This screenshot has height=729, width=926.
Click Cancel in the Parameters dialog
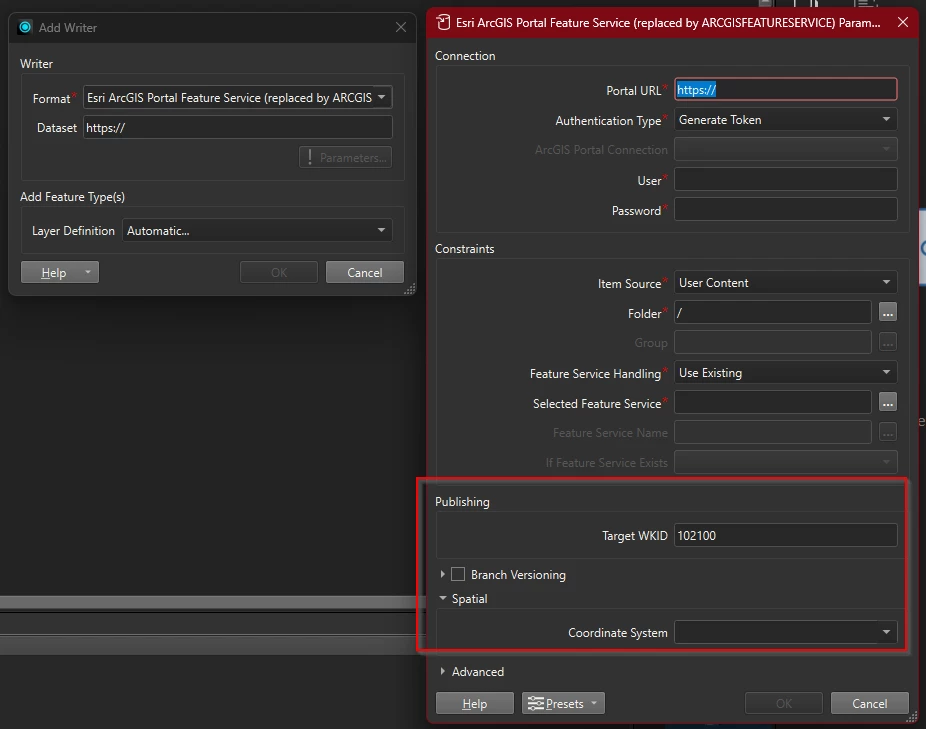[869, 703]
